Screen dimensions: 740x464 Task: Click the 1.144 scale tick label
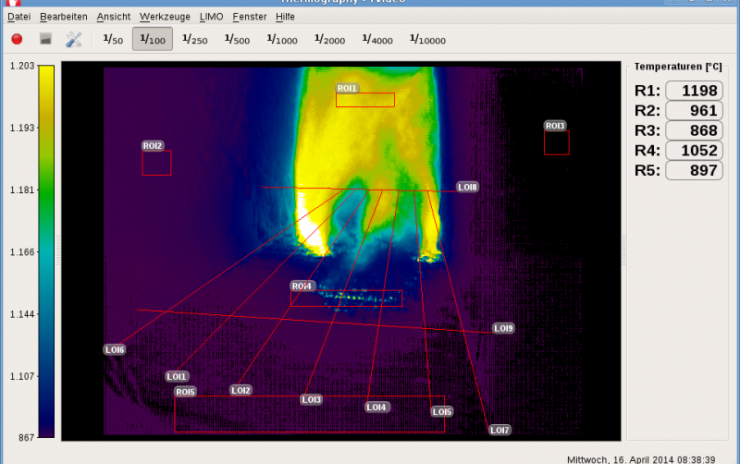(x=22, y=314)
